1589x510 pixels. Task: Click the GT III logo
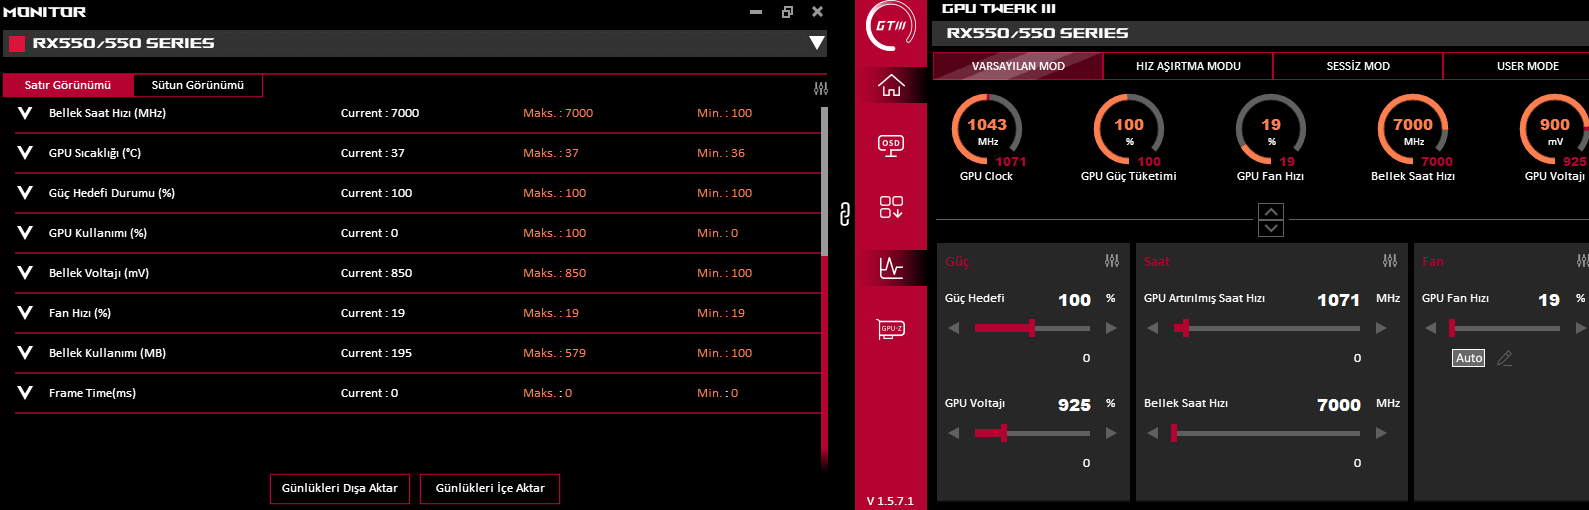pos(891,26)
